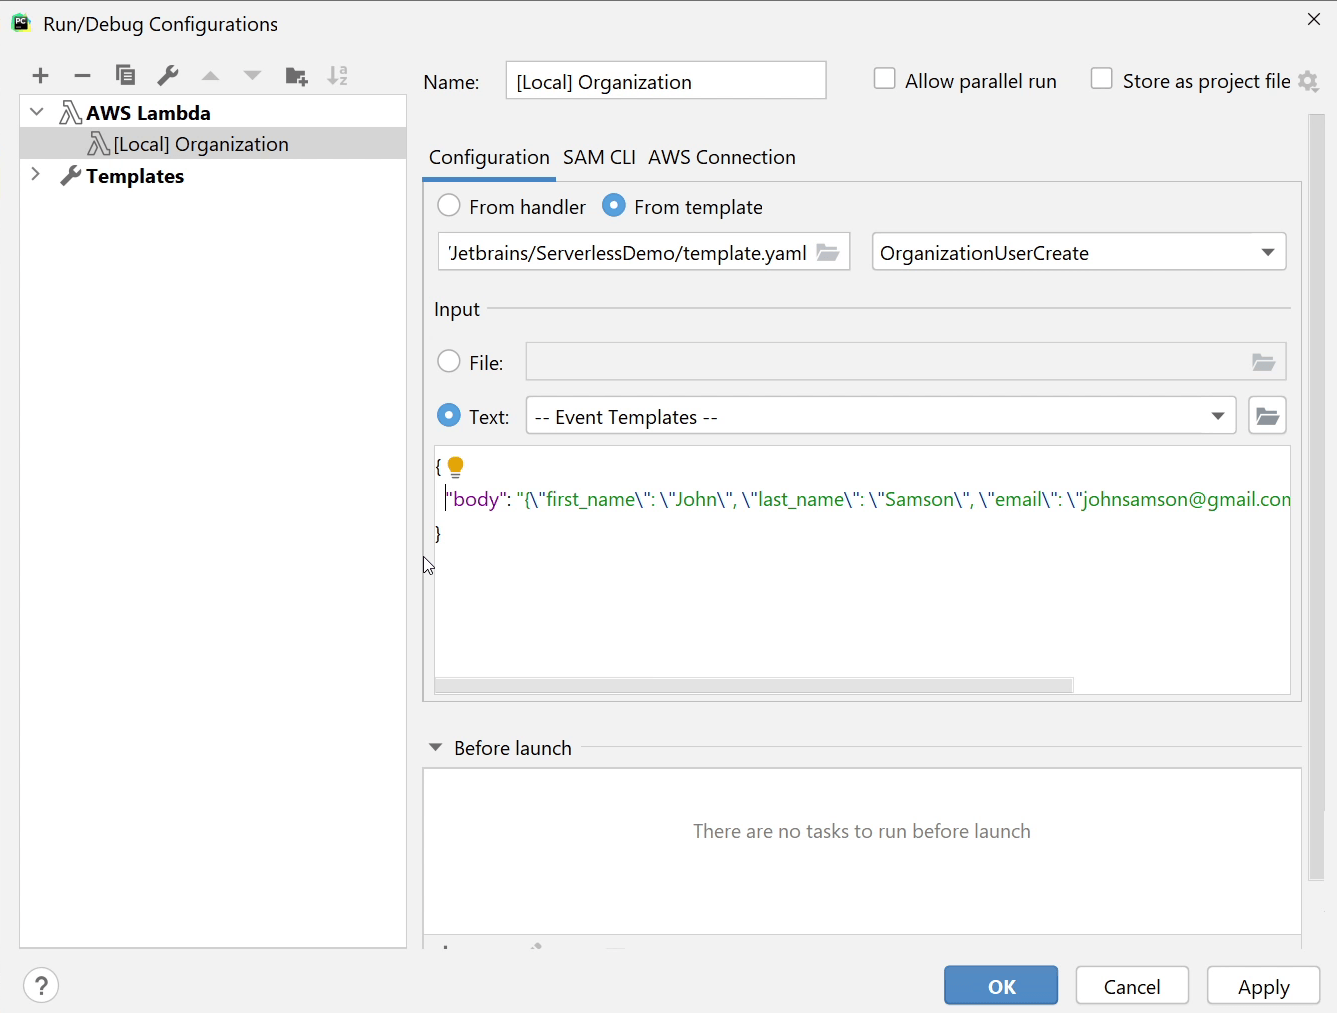
Task: Select the From handler radio button
Action: (449, 206)
